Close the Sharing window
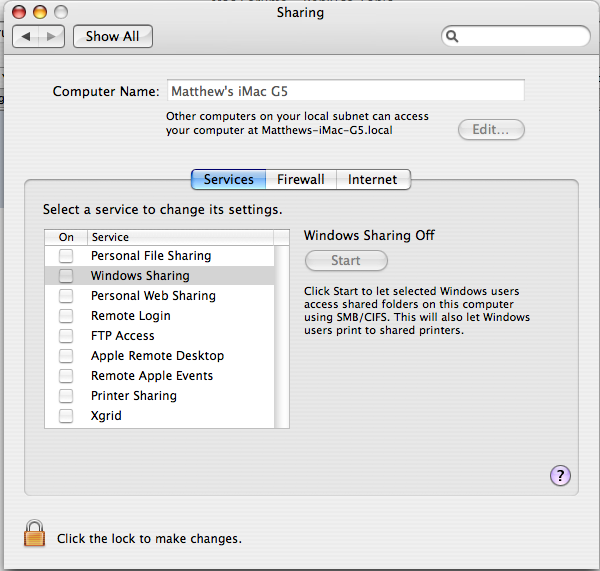 [19, 12]
